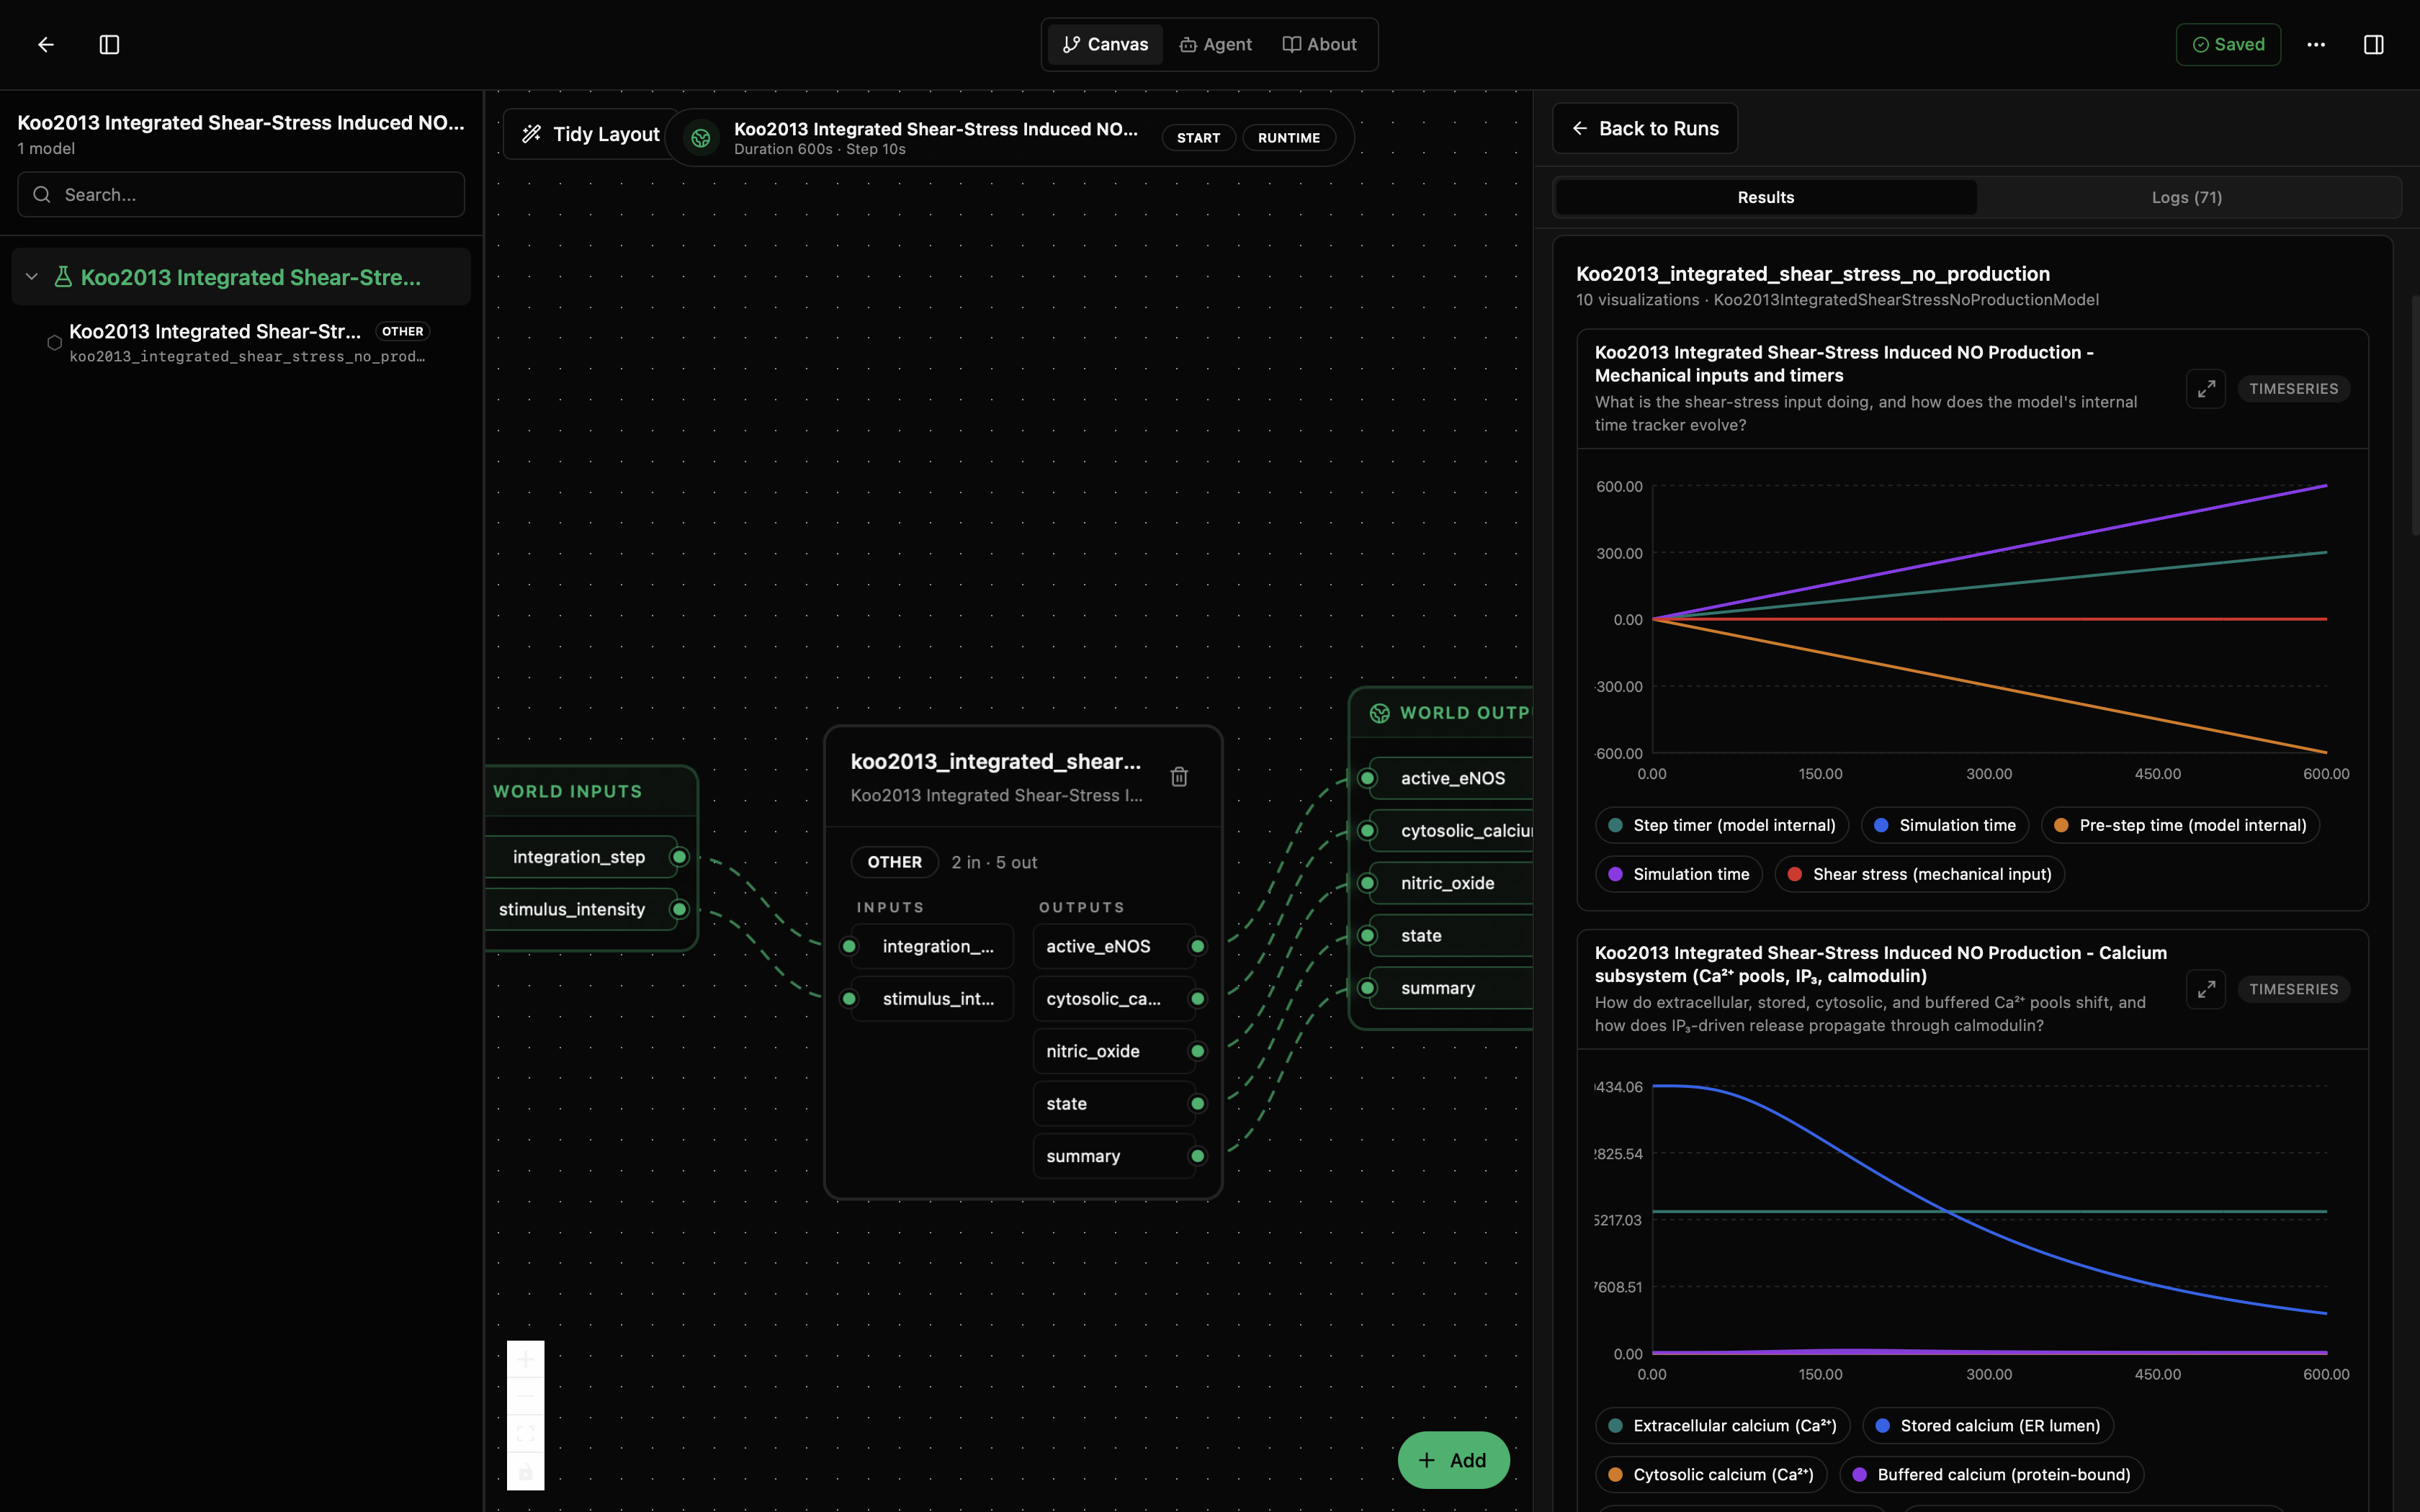
Task: Switch to the Agent tab
Action: pyautogui.click(x=1215, y=44)
